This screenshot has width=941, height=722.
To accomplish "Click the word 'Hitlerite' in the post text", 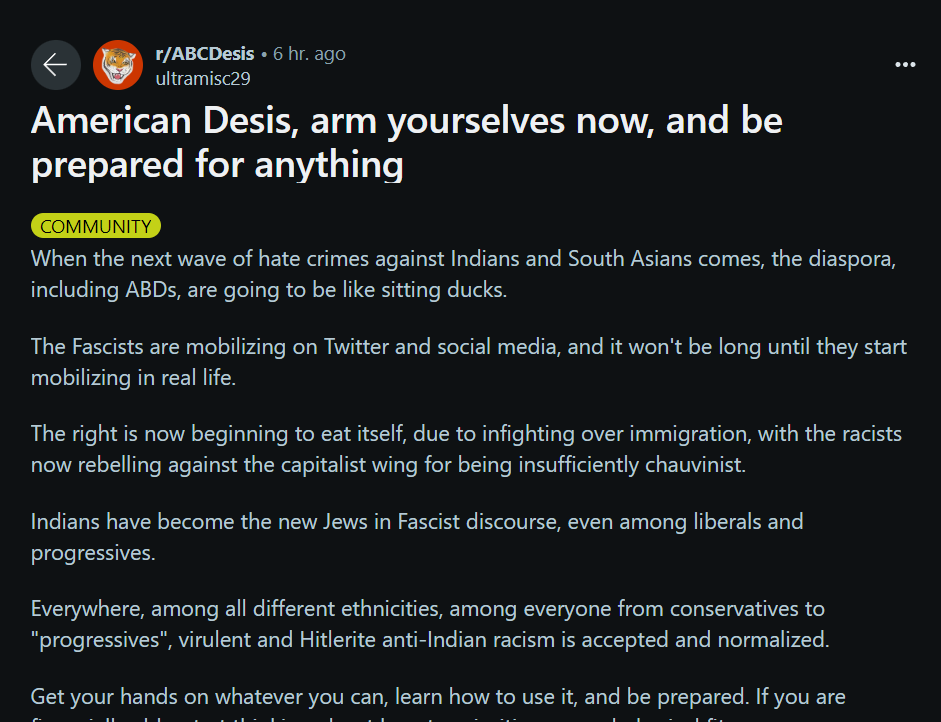I will point(338,640).
